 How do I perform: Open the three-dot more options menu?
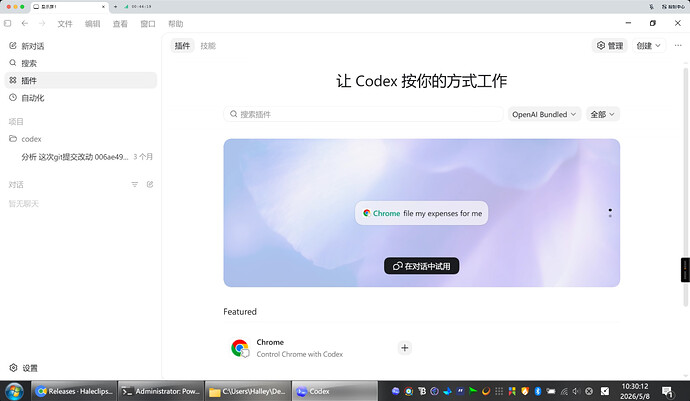(678, 45)
